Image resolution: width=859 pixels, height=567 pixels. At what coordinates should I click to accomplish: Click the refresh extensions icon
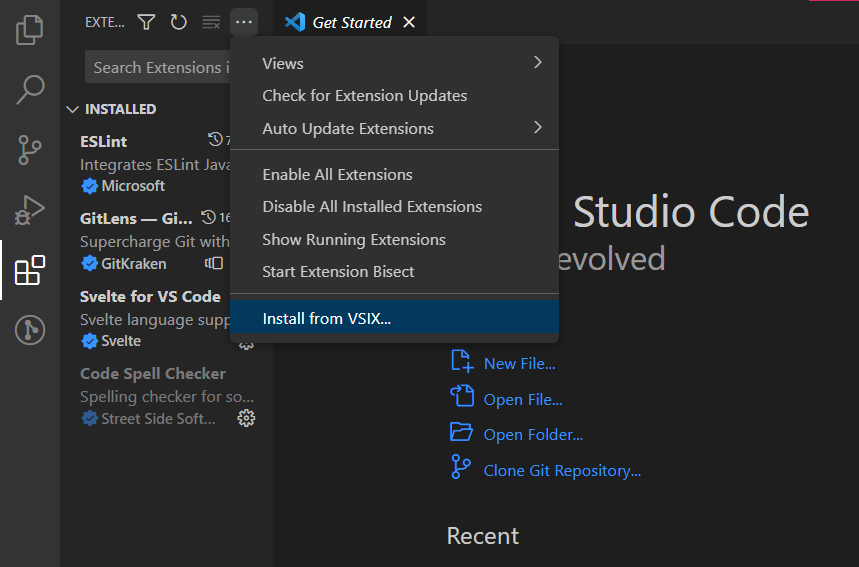179,22
